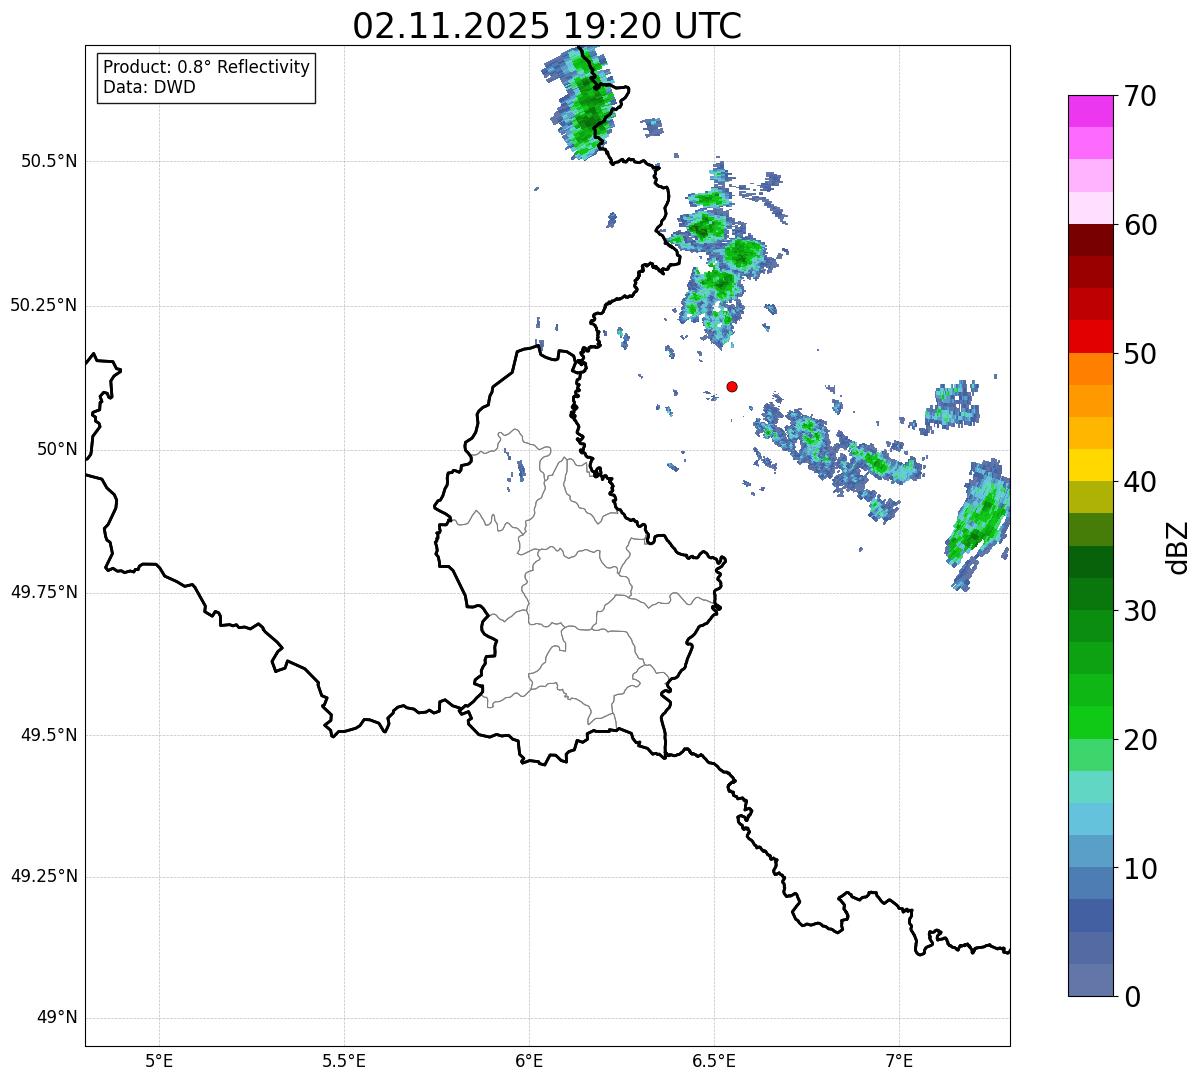This screenshot has width=1202, height=1081.
Task: Pick the bottom slate-blue colorbar segment at 0
Action: [1091, 980]
